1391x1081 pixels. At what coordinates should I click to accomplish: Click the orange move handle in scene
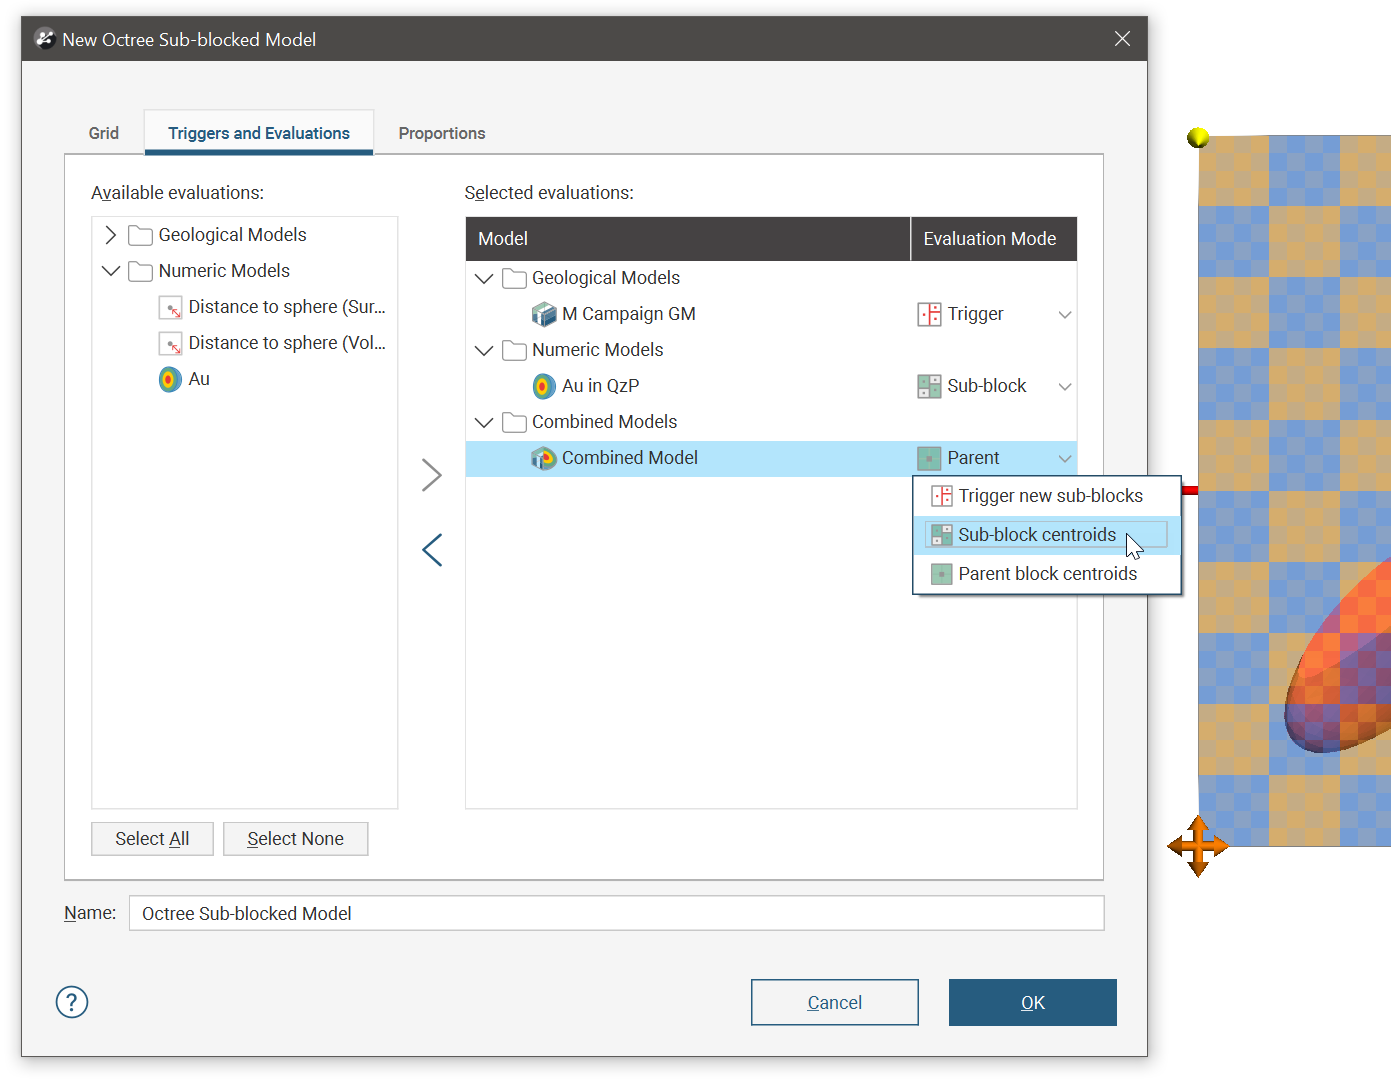(1197, 846)
